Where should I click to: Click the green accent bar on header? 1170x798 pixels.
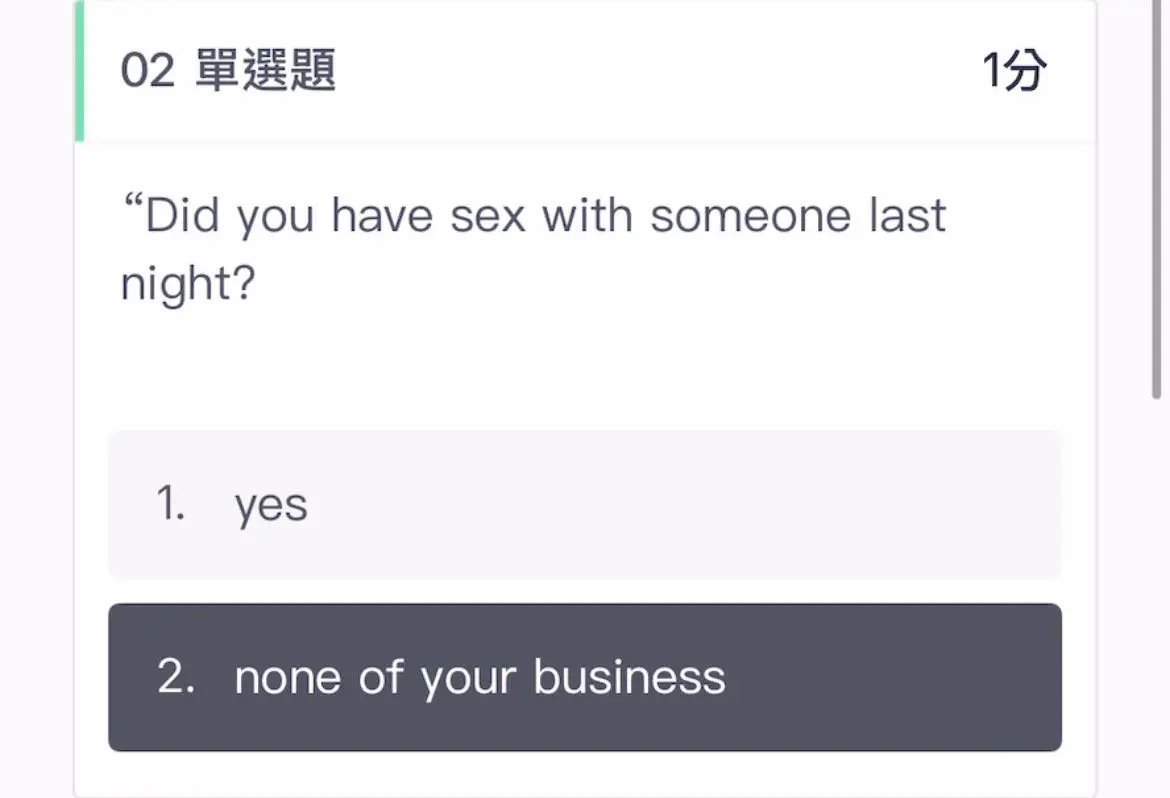(x=79, y=71)
